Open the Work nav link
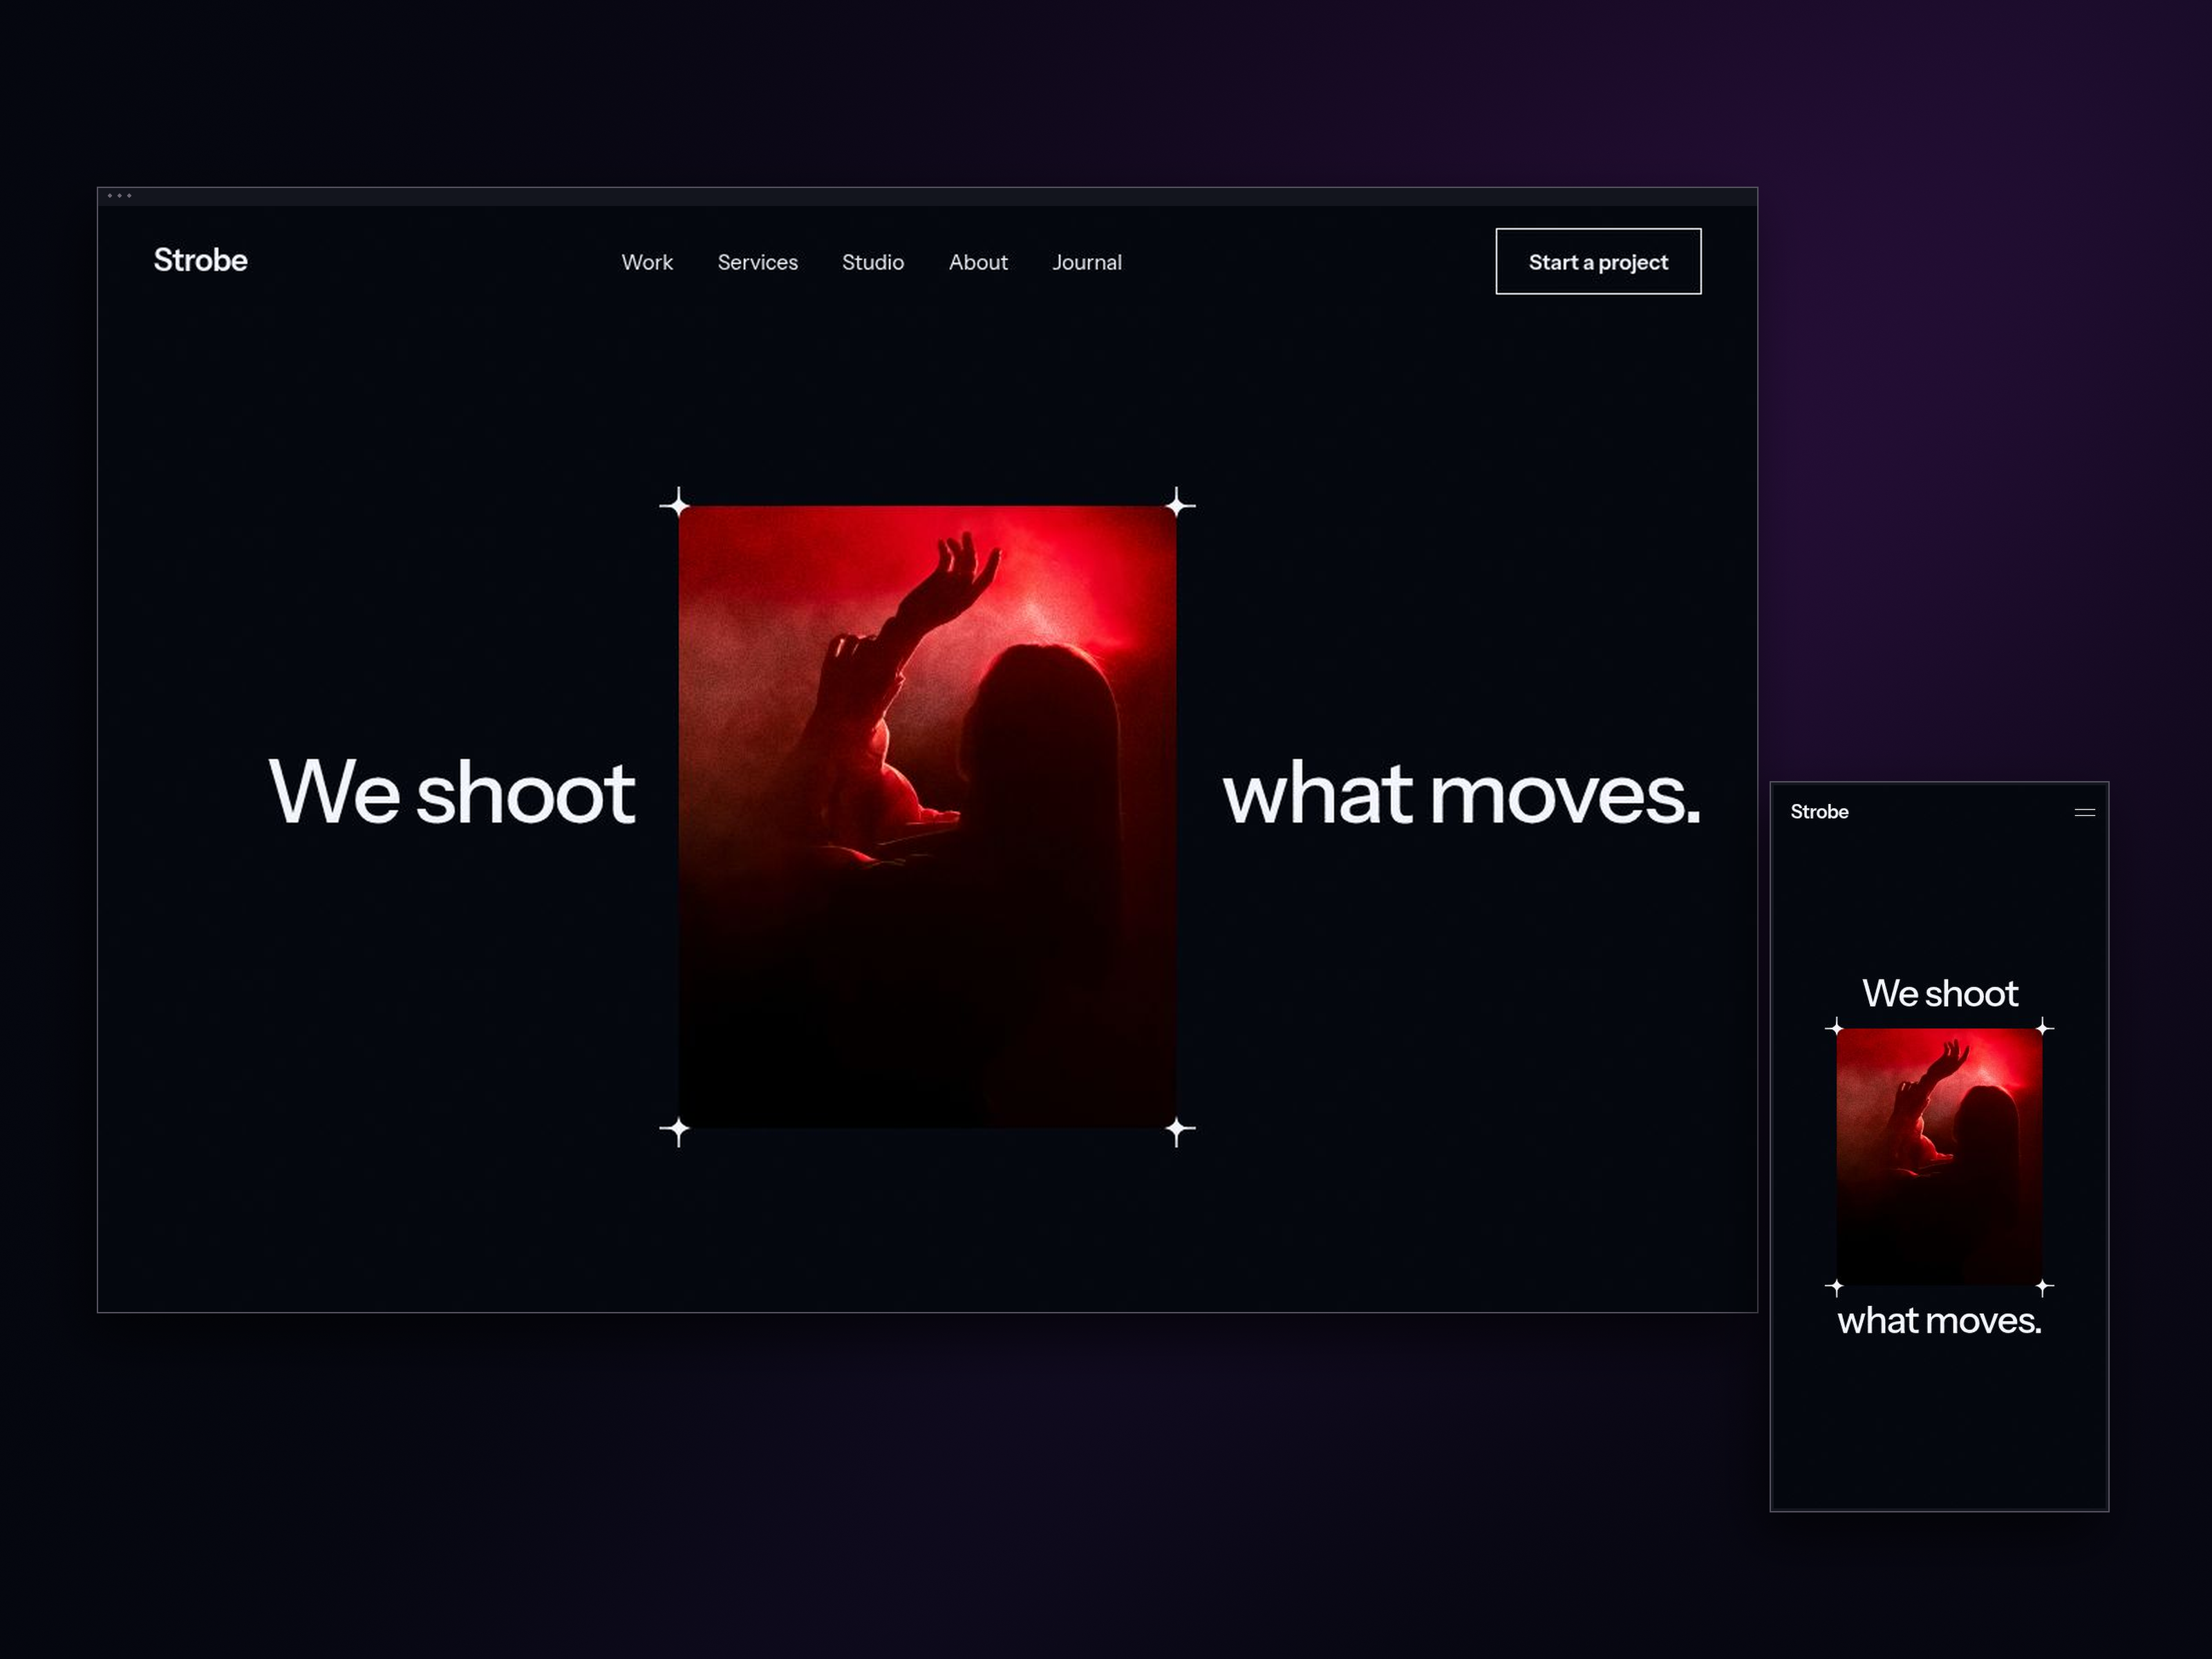Image resolution: width=2212 pixels, height=1659 pixels. (x=647, y=262)
